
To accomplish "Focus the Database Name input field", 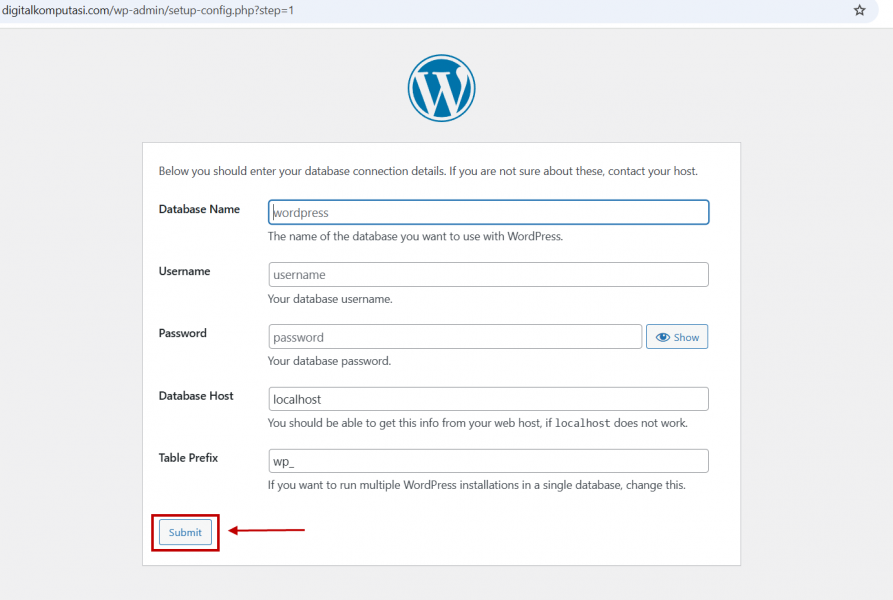I will (x=489, y=212).
